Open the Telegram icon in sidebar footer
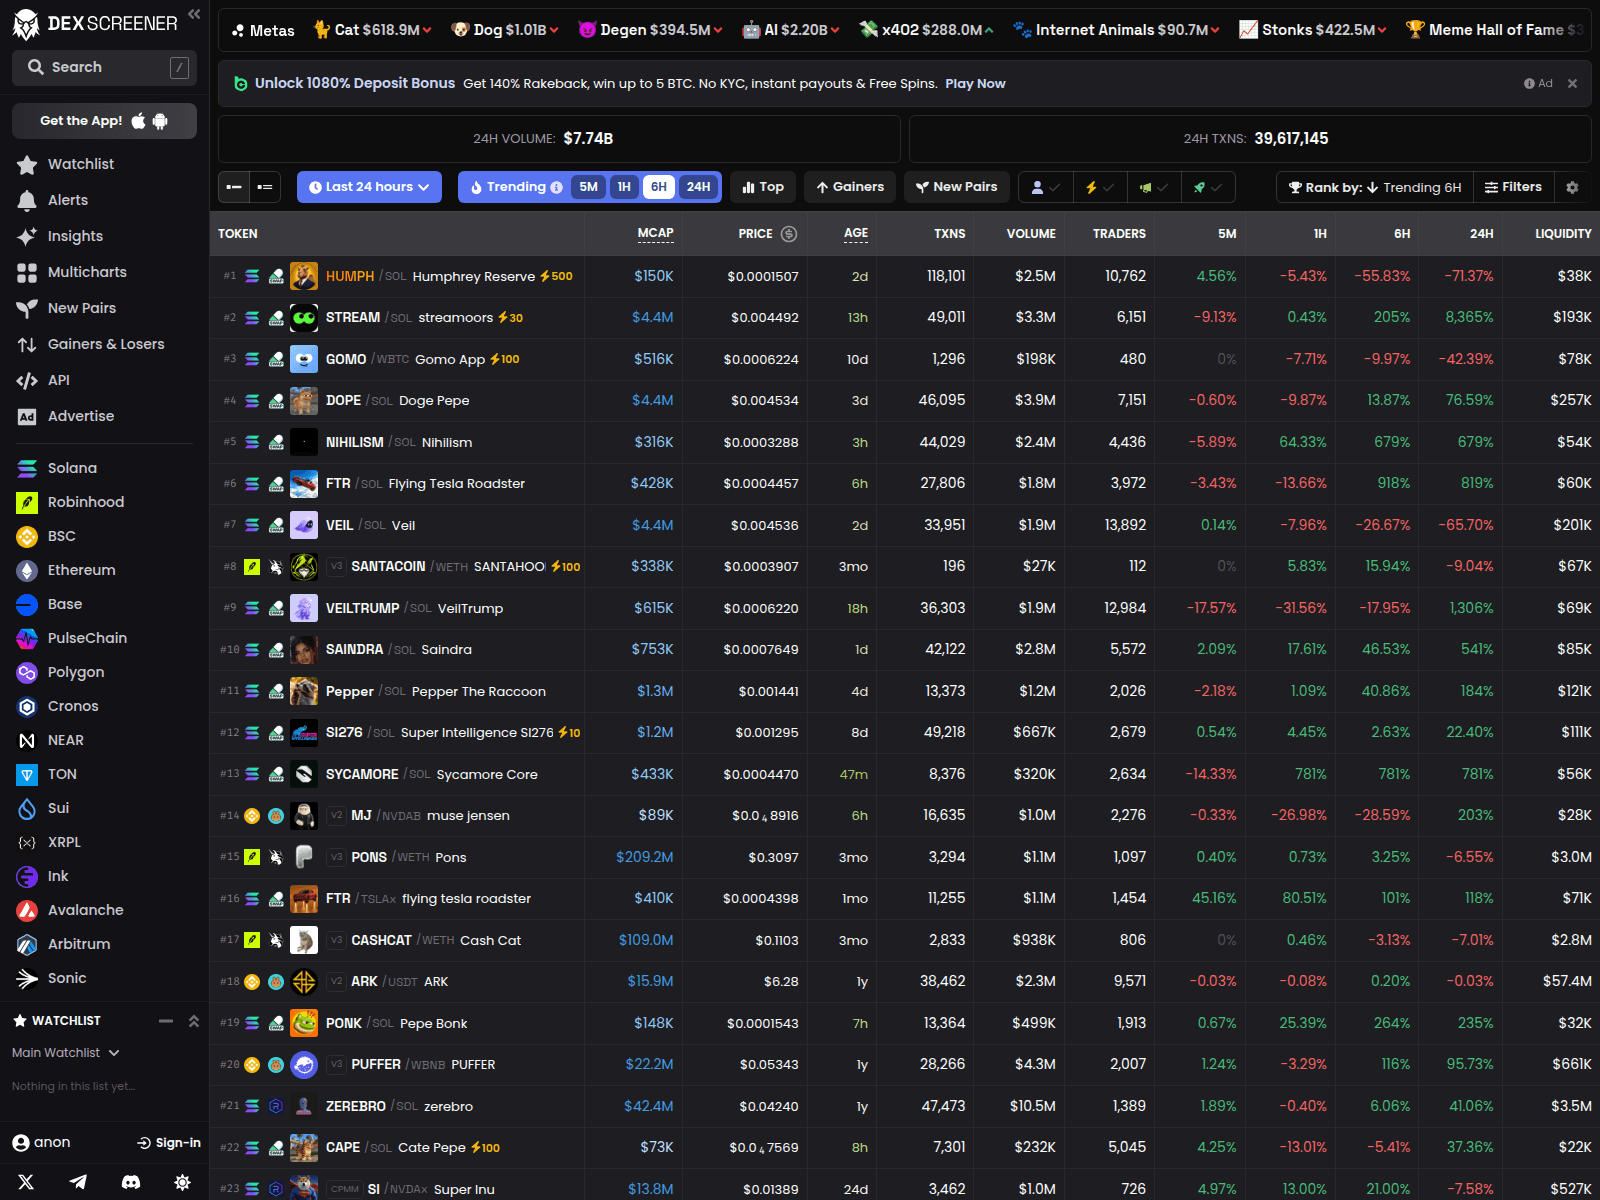The height and width of the screenshot is (1200, 1600). click(x=78, y=1182)
